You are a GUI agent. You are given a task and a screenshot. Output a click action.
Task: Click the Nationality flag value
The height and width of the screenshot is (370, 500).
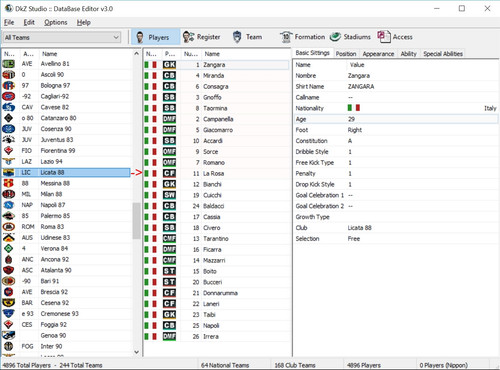pos(354,108)
